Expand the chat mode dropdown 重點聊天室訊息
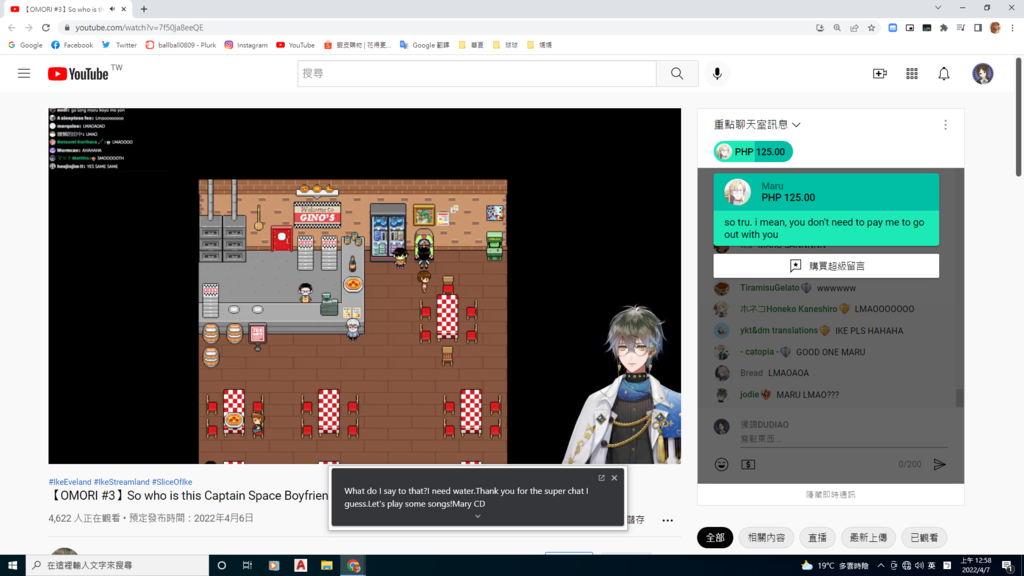The width and height of the screenshot is (1024, 576). pyautogui.click(x=757, y=125)
